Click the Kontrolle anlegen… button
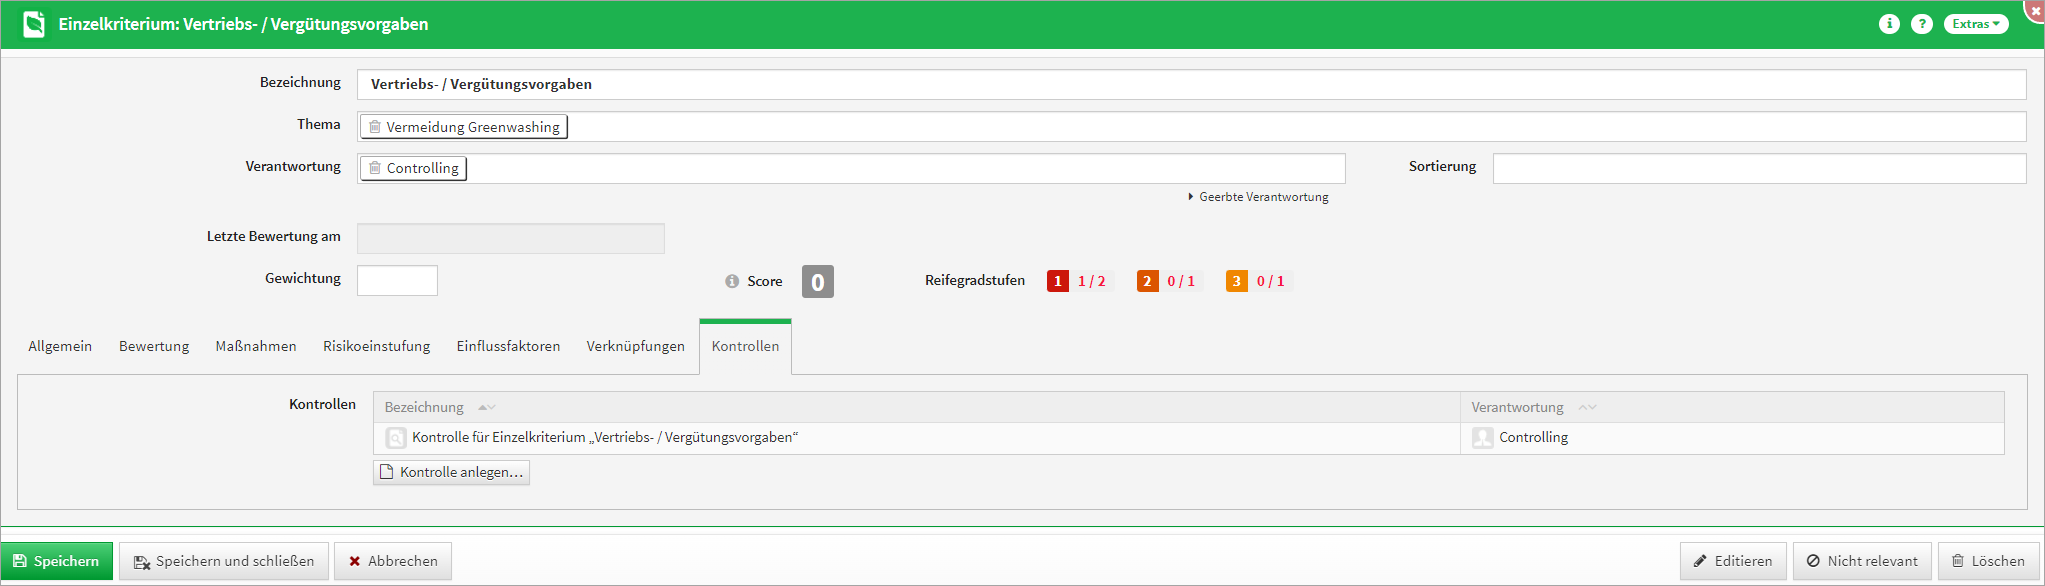Viewport: 2045px width, 586px height. point(451,472)
